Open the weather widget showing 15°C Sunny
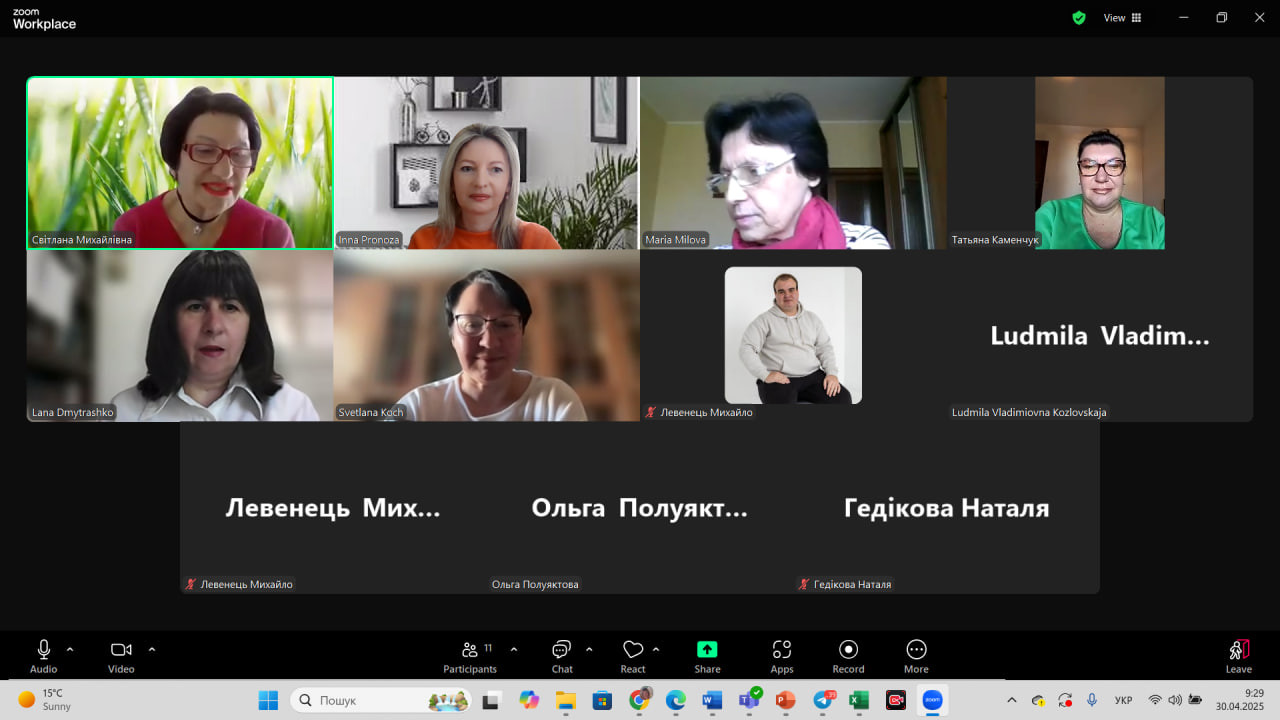1280x720 pixels. point(46,700)
